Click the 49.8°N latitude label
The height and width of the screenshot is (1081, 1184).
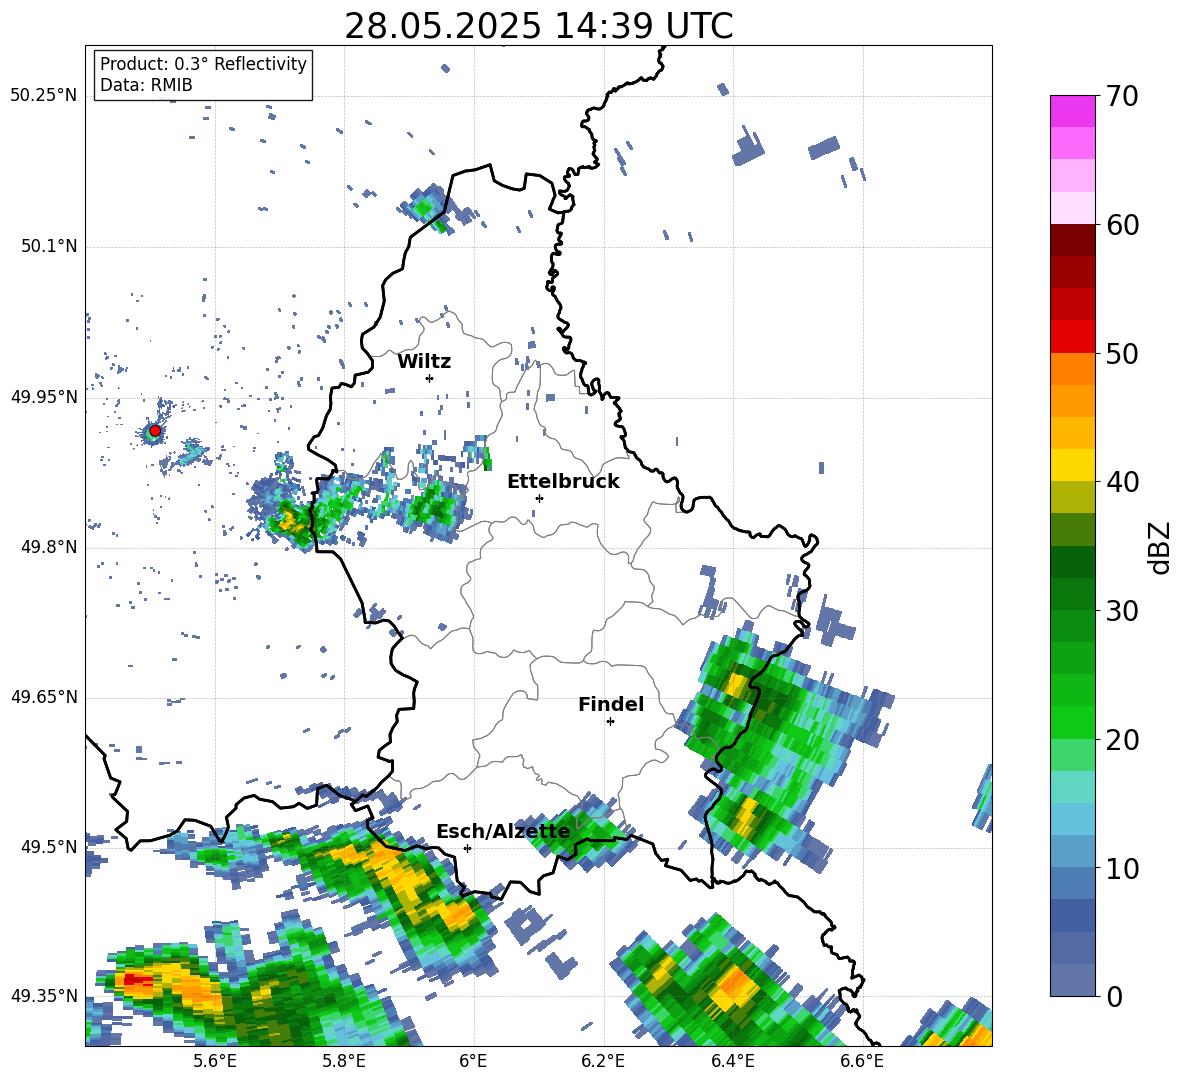point(48,547)
